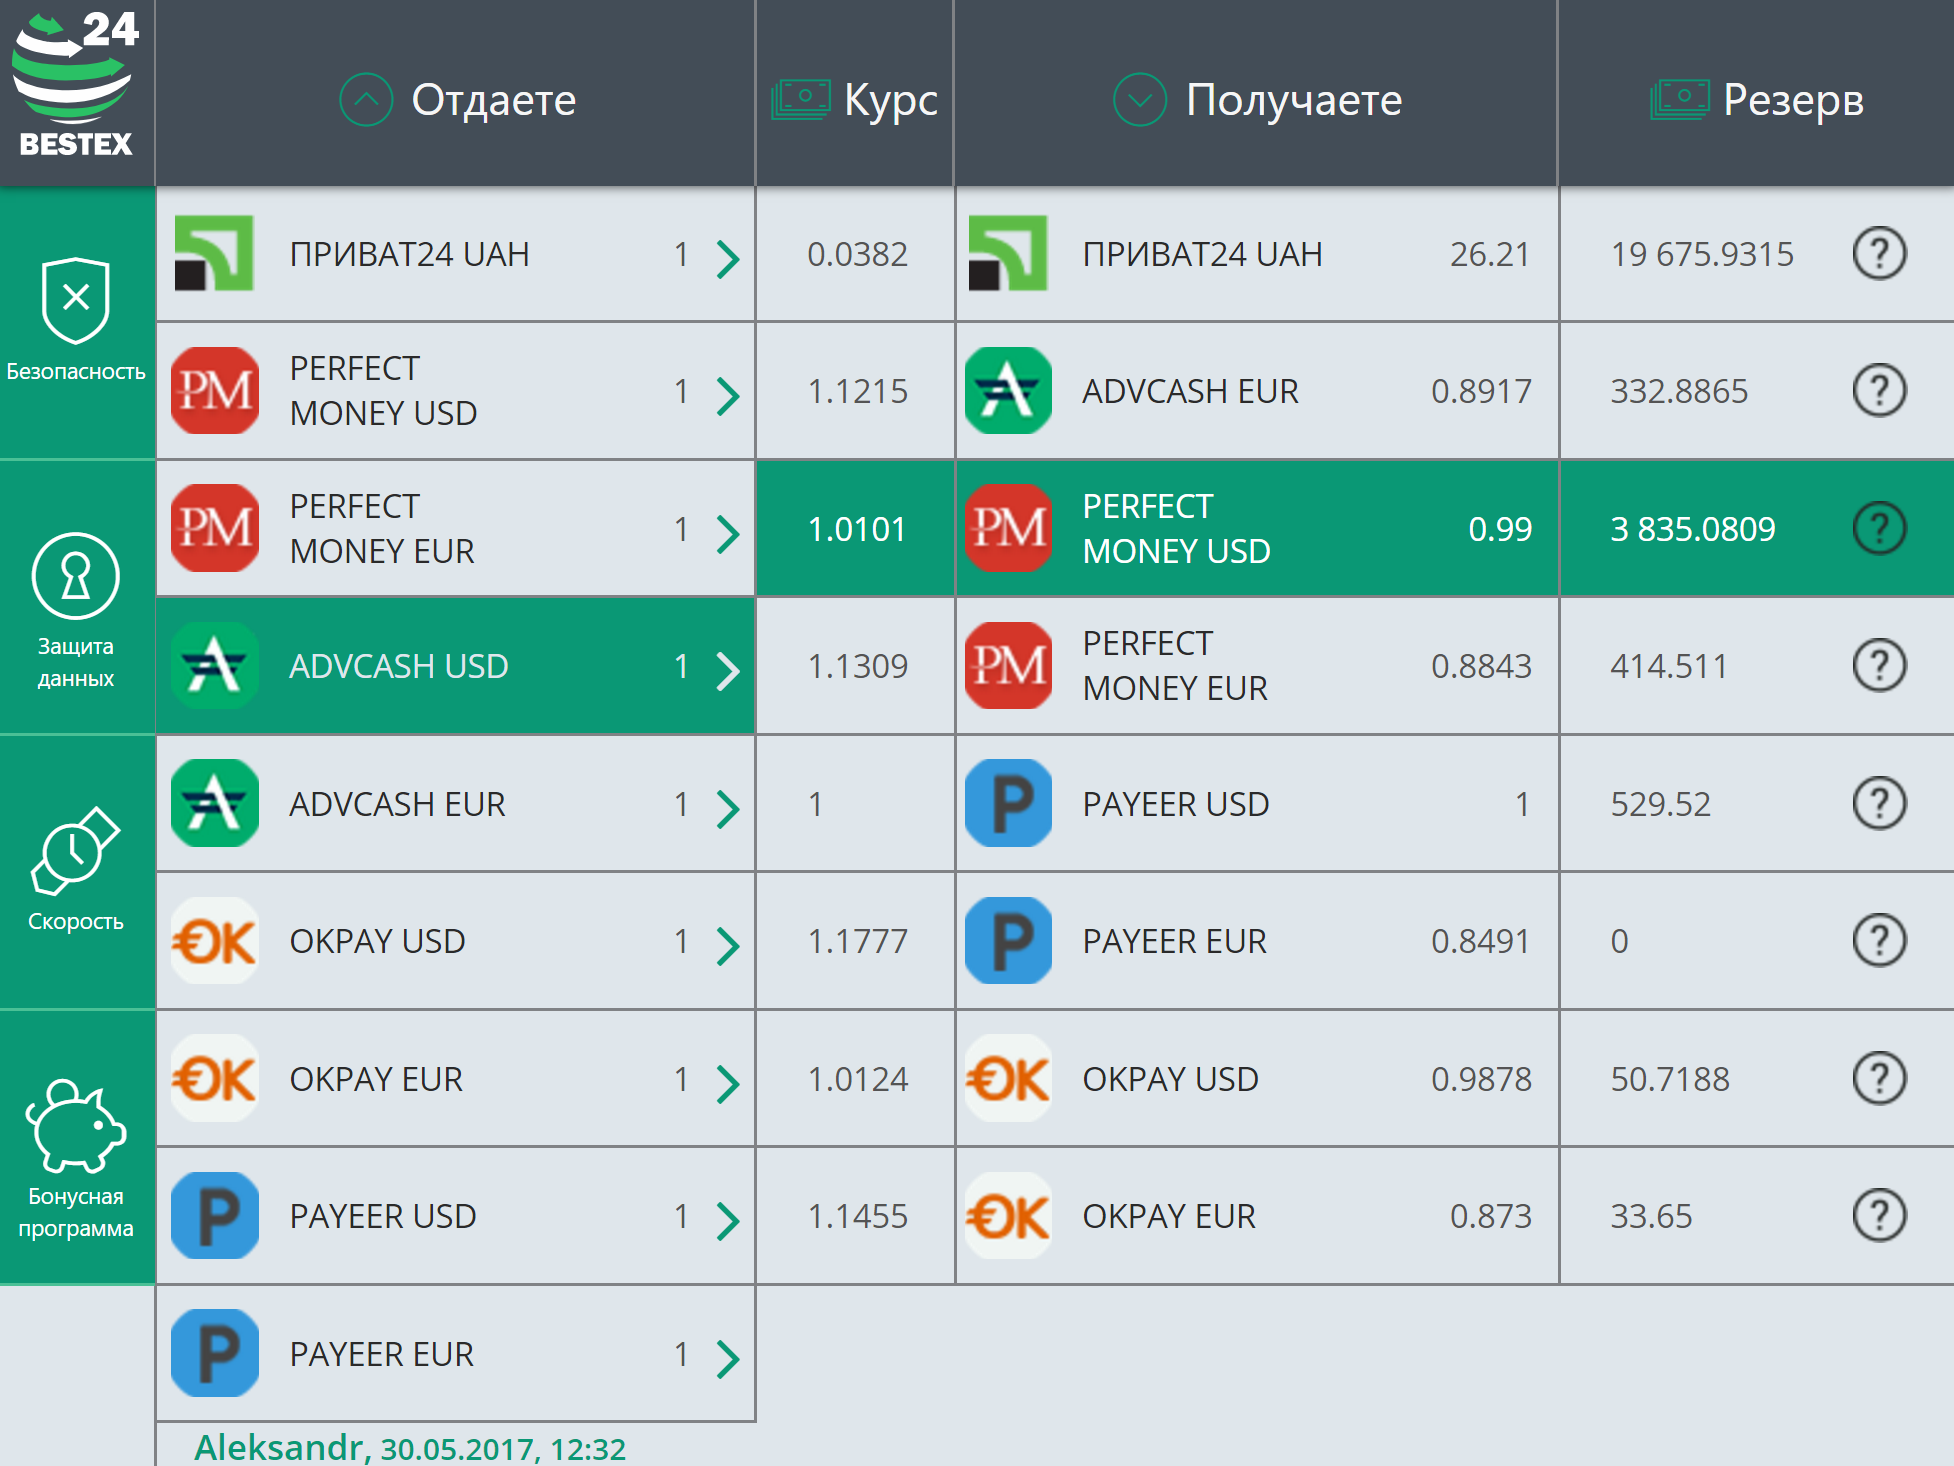This screenshot has height=1466, width=1954.
Task: Open the Защита данных keyhole icon
Action: pos(76,576)
